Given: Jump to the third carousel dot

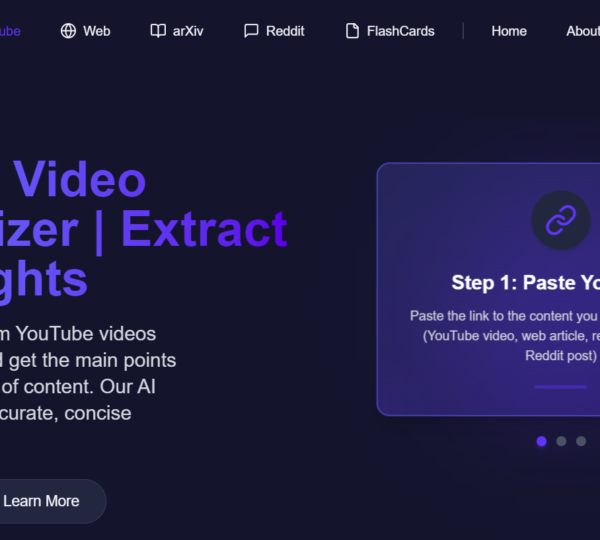Looking at the screenshot, I should 581,441.
